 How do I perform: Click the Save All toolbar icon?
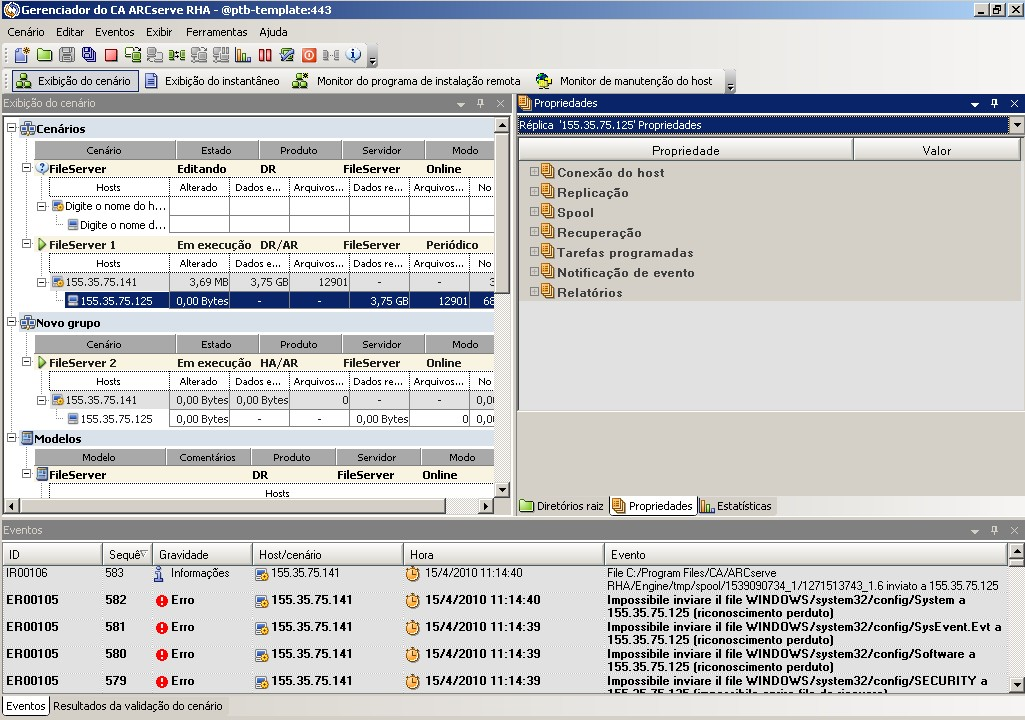click(x=88, y=55)
